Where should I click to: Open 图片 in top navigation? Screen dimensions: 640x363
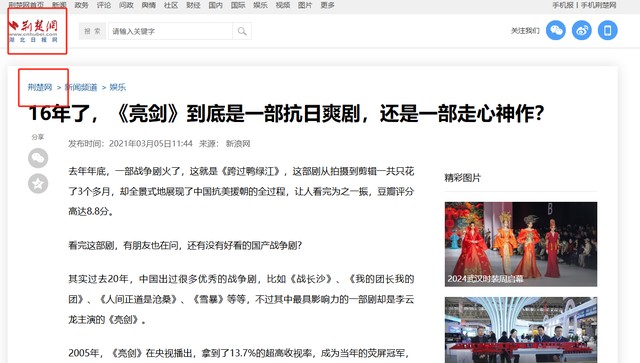point(305,5)
